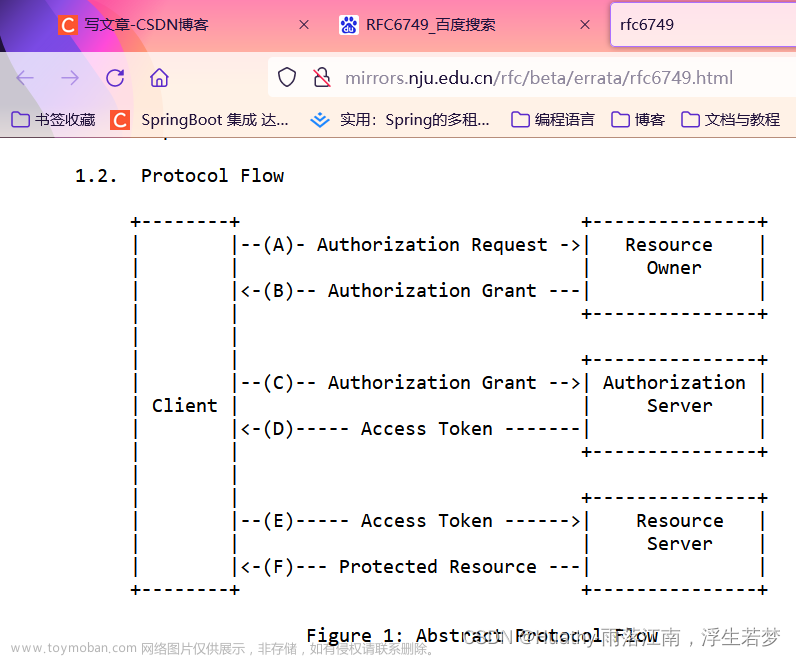Open the tracking protection shield icon
This screenshot has width=796, height=657.
[287, 78]
